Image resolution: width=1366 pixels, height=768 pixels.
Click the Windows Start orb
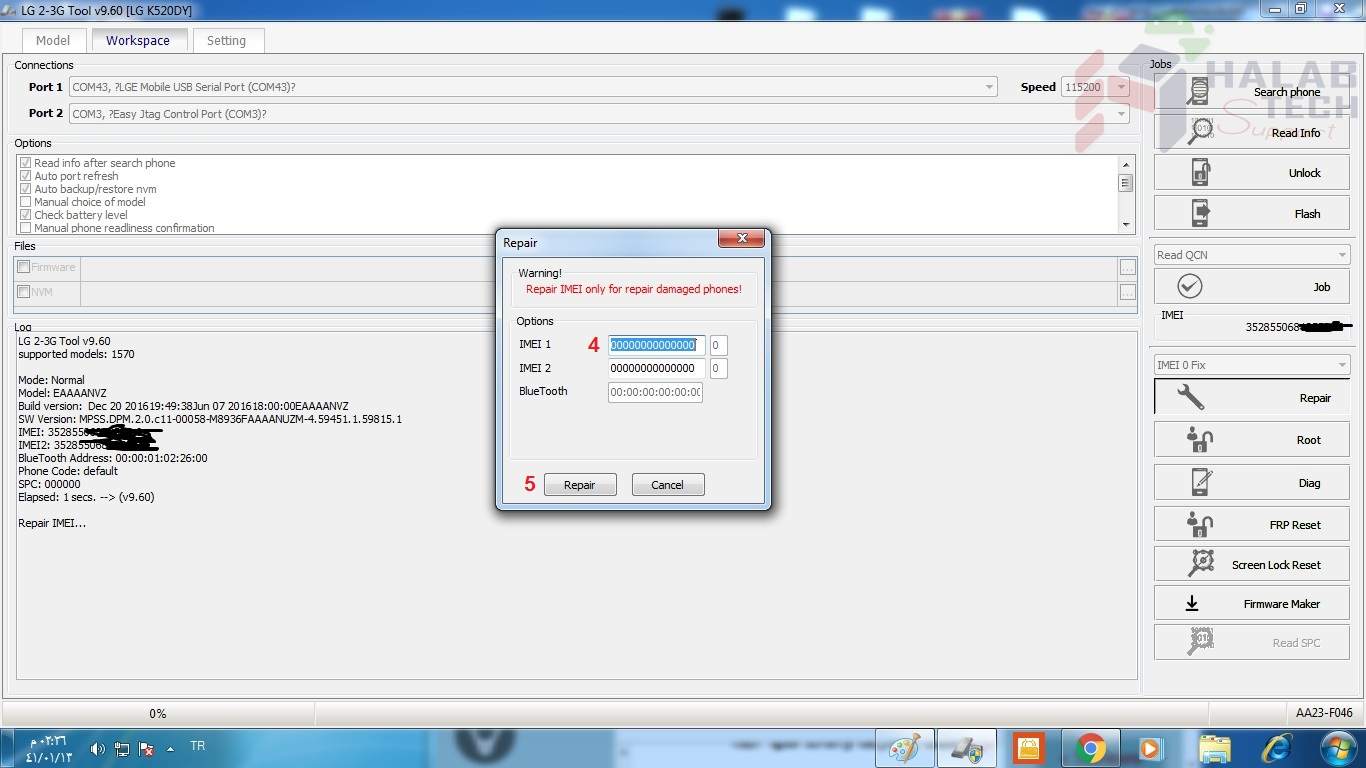[x=1337, y=748]
